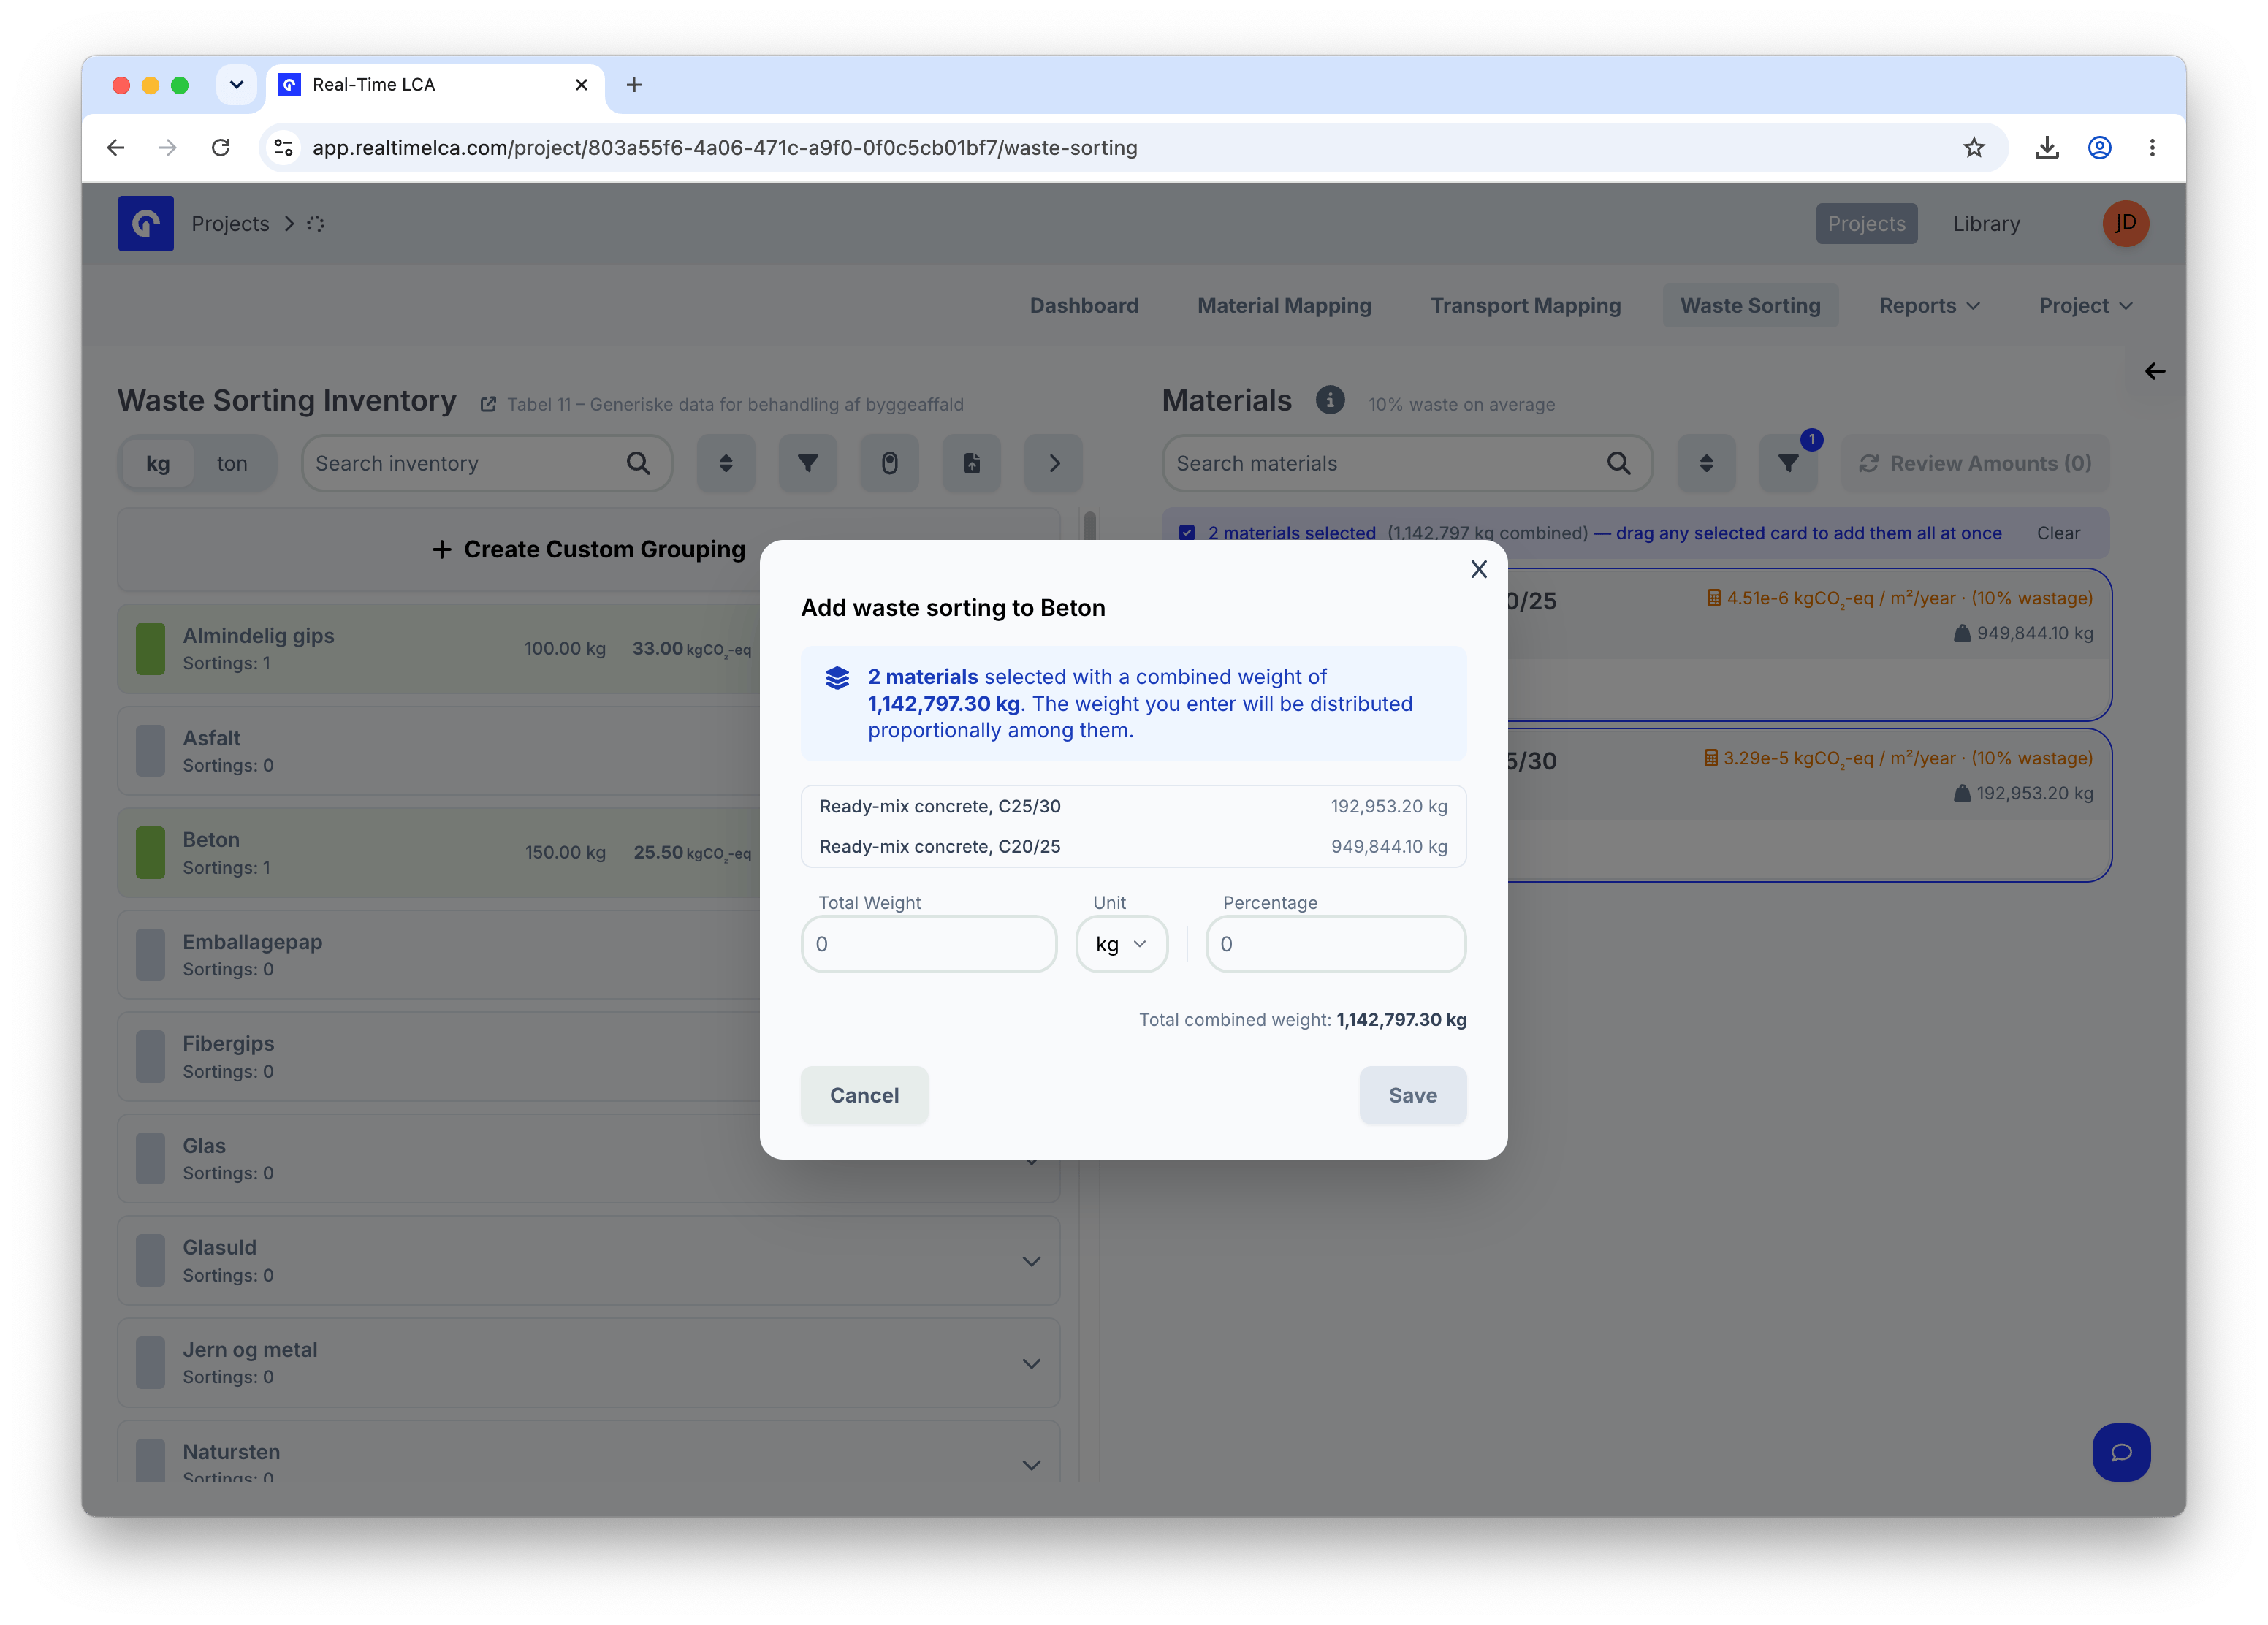Switch to Material Mapping tab
This screenshot has width=2268, height=1625.
pos(1284,305)
